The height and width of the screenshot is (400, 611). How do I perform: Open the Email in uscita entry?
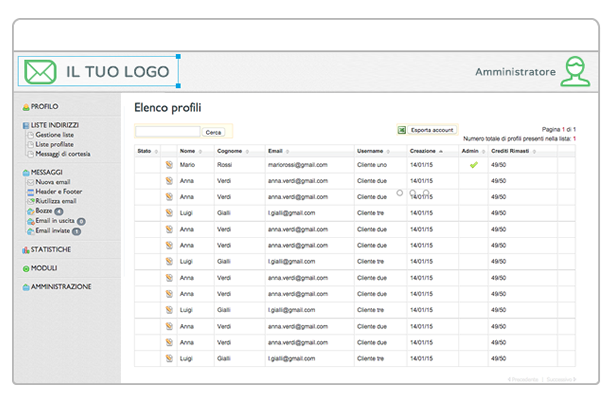point(55,221)
